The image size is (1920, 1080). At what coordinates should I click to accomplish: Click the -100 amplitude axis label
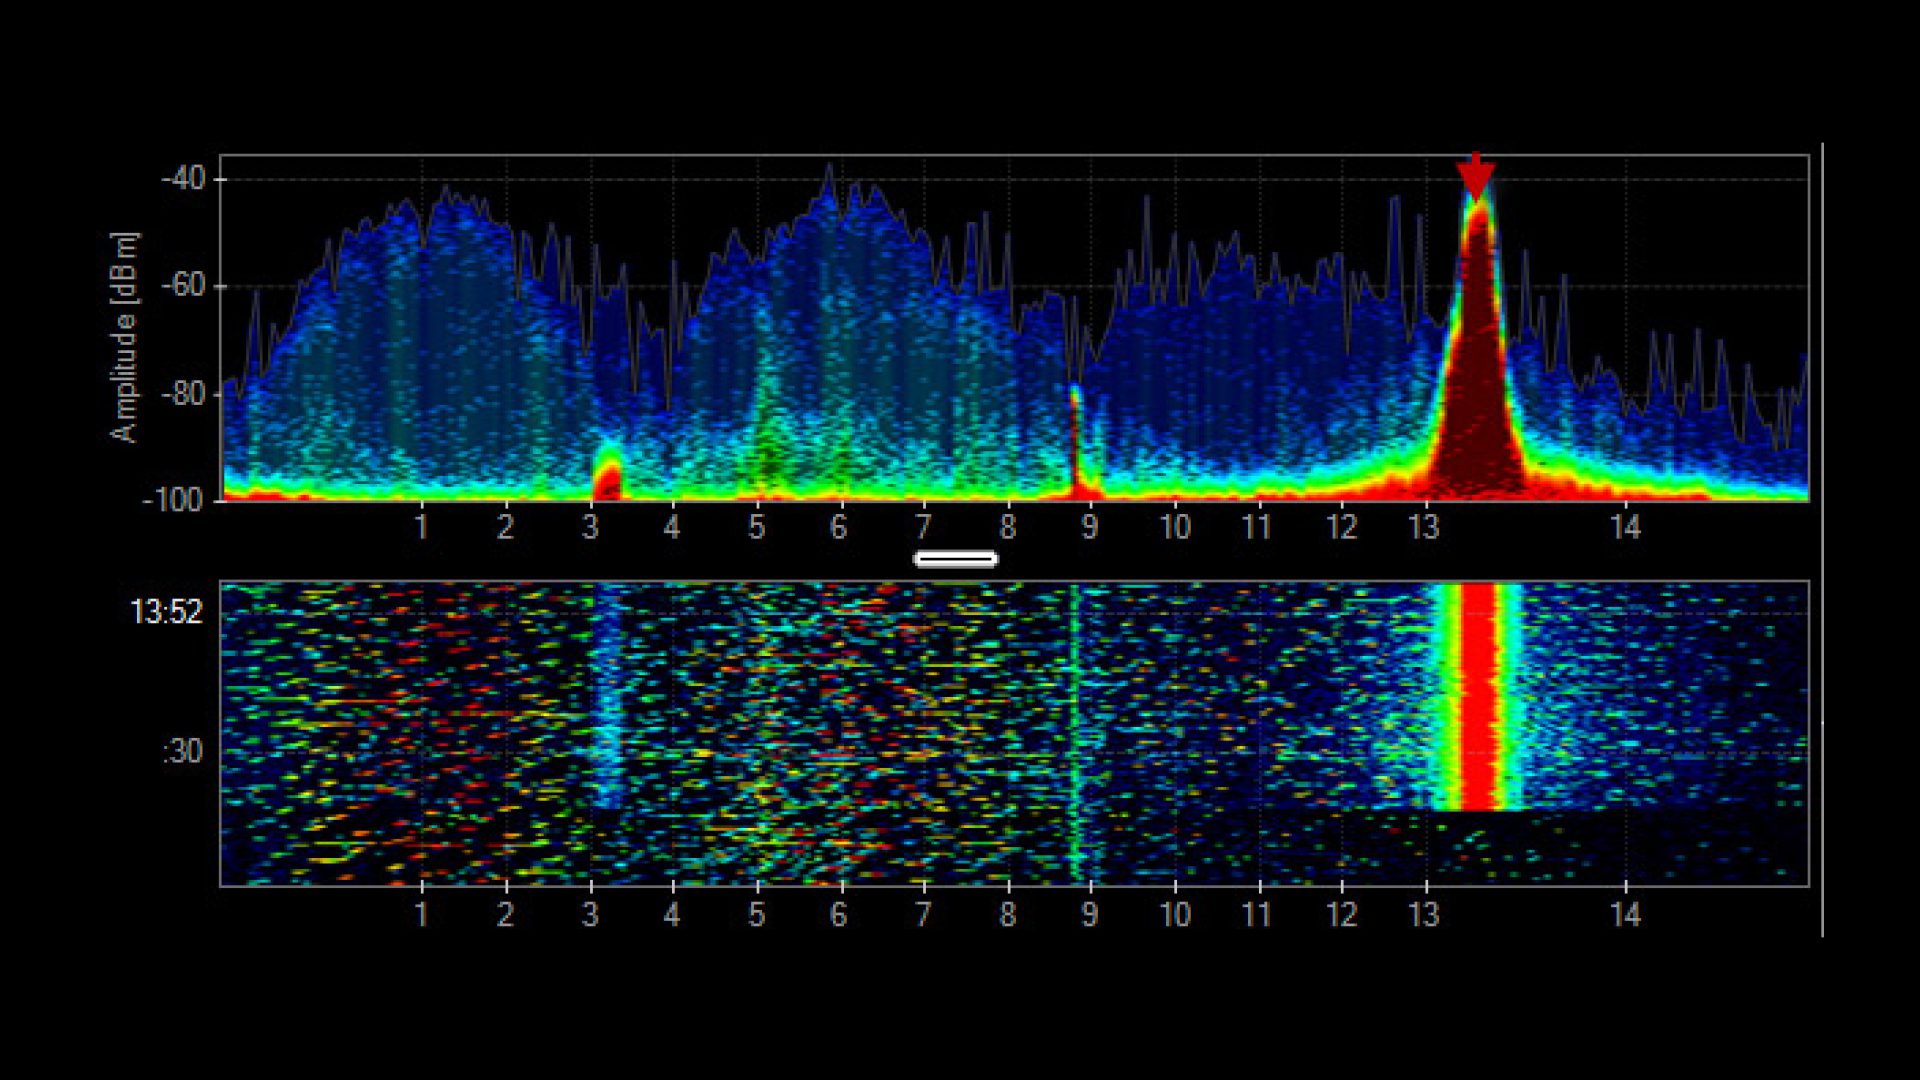coord(173,499)
